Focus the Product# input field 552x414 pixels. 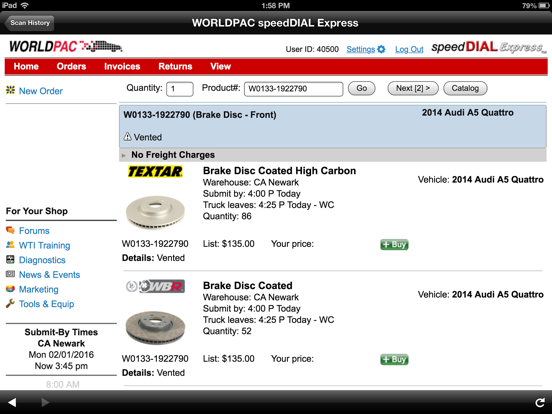coord(294,89)
